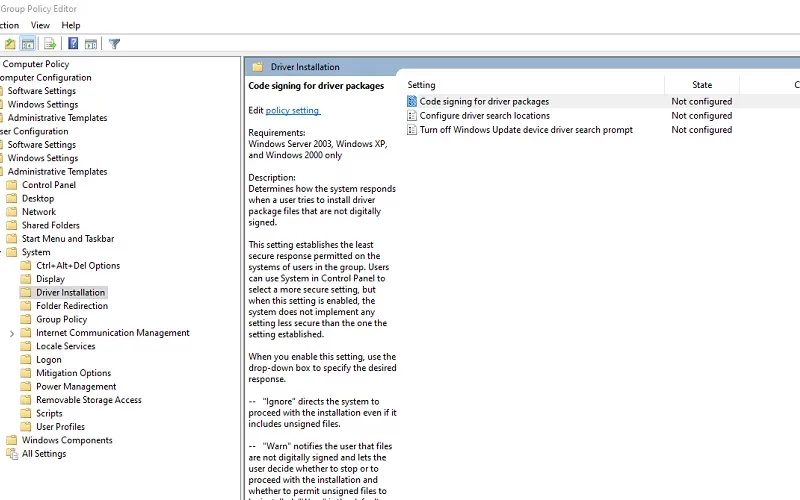Select Power Management tree item
Viewport: 800px width, 500px height.
tap(76, 387)
